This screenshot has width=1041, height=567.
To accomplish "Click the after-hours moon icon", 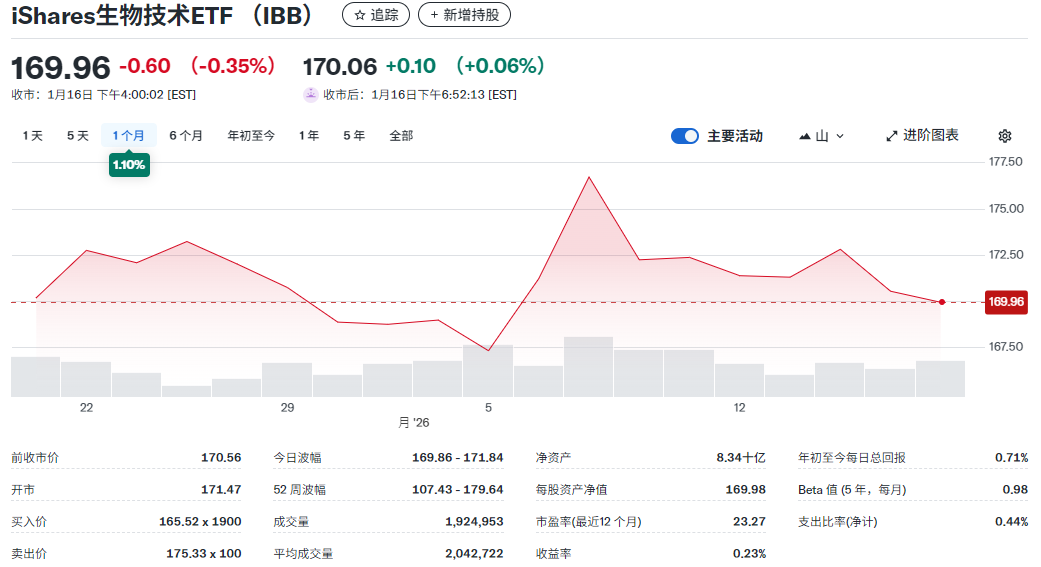I will tap(310, 94).
